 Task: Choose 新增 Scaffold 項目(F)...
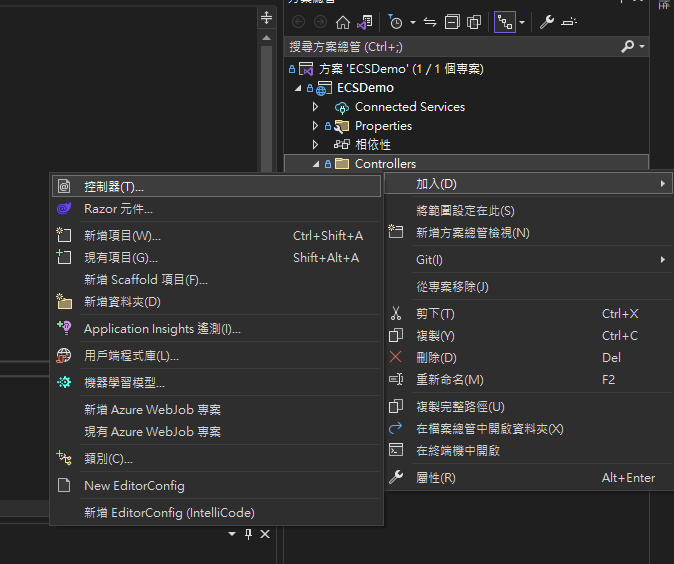click(216, 280)
